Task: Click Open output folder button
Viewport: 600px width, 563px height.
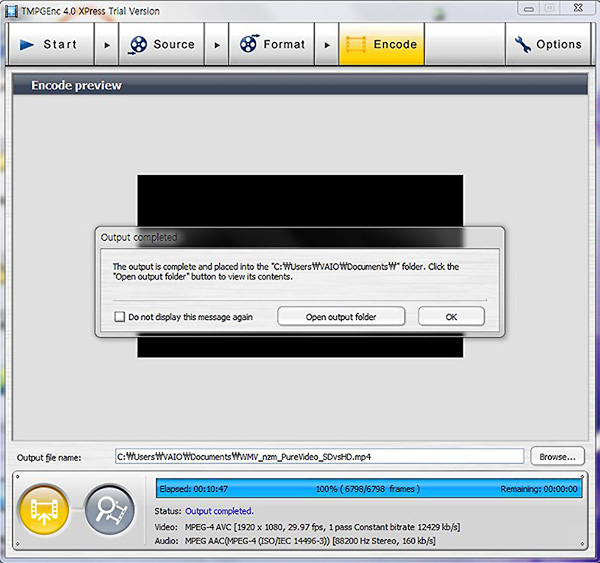Action: [341, 317]
